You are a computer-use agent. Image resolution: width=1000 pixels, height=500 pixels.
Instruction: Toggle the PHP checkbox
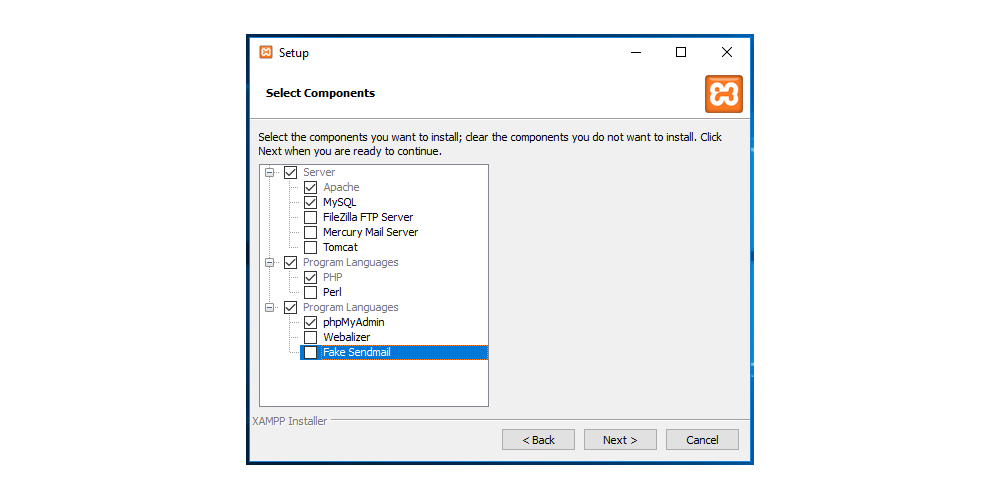(x=311, y=277)
